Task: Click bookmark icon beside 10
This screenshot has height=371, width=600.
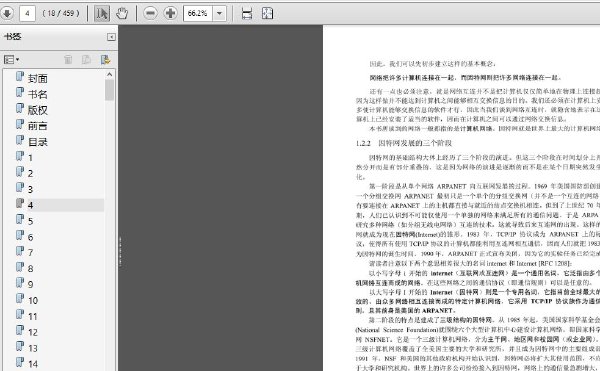Action: point(20,298)
